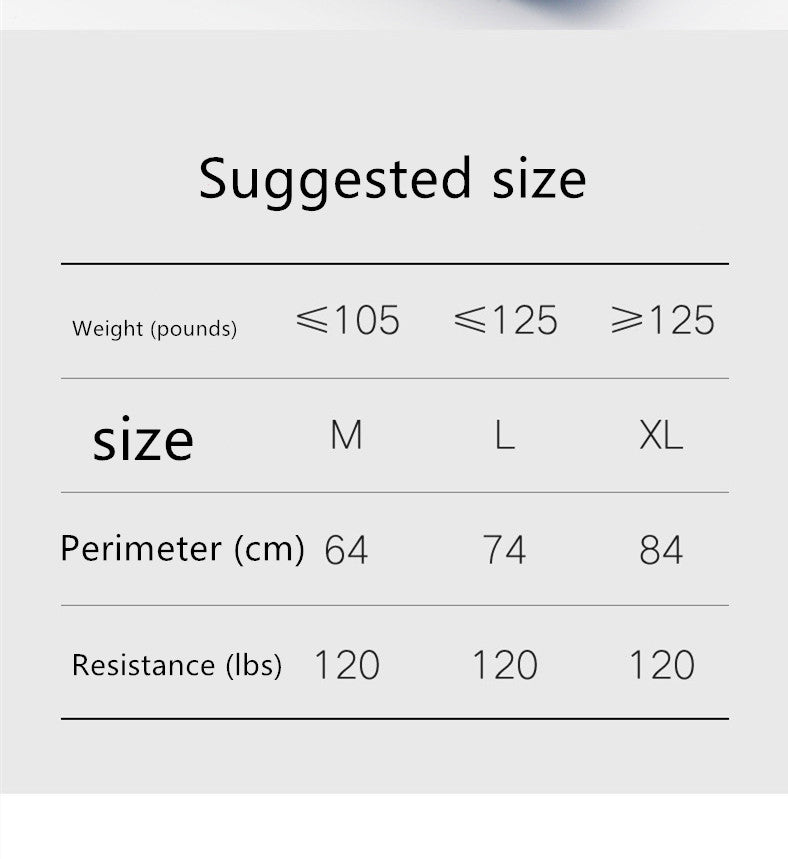Screen dimensions: 788x859
Task: Click the resistance 120 under size L
Action: click(x=504, y=665)
